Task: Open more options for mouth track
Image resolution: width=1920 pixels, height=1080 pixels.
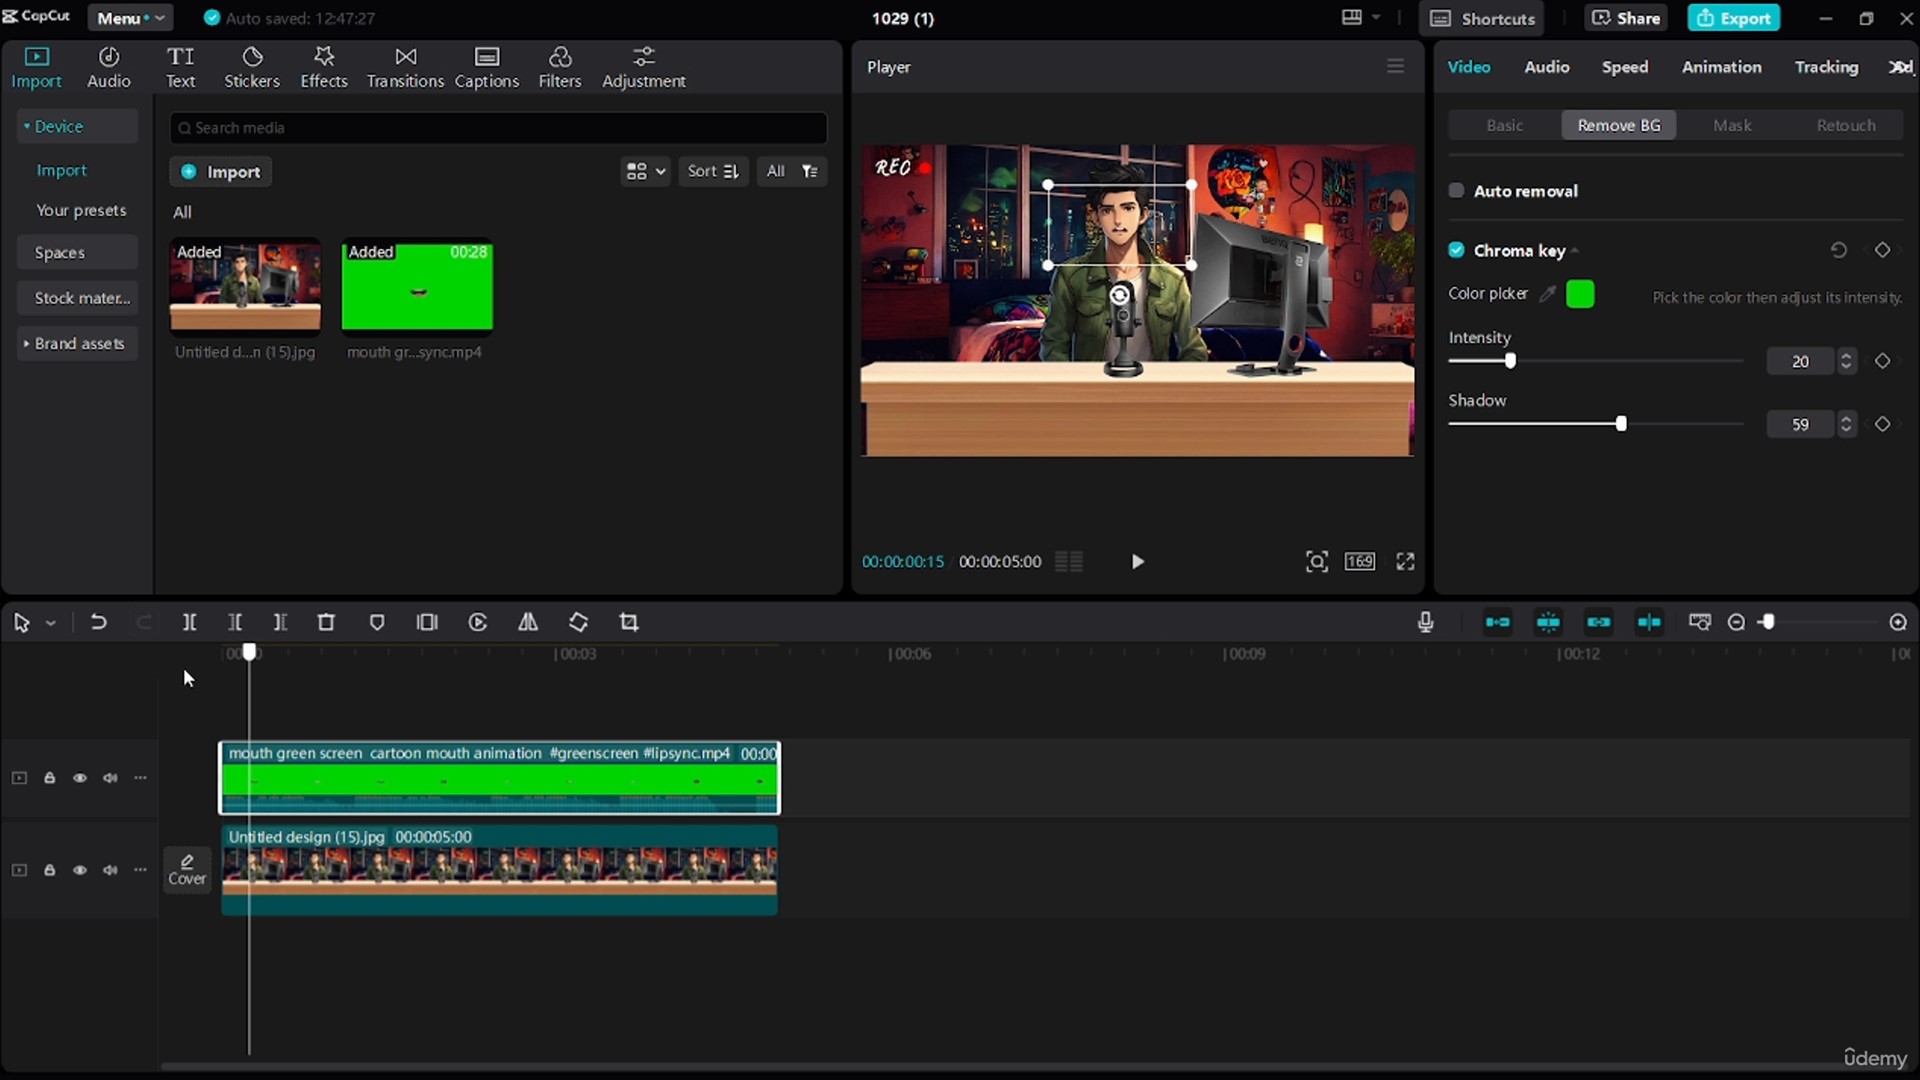Action: tap(140, 778)
